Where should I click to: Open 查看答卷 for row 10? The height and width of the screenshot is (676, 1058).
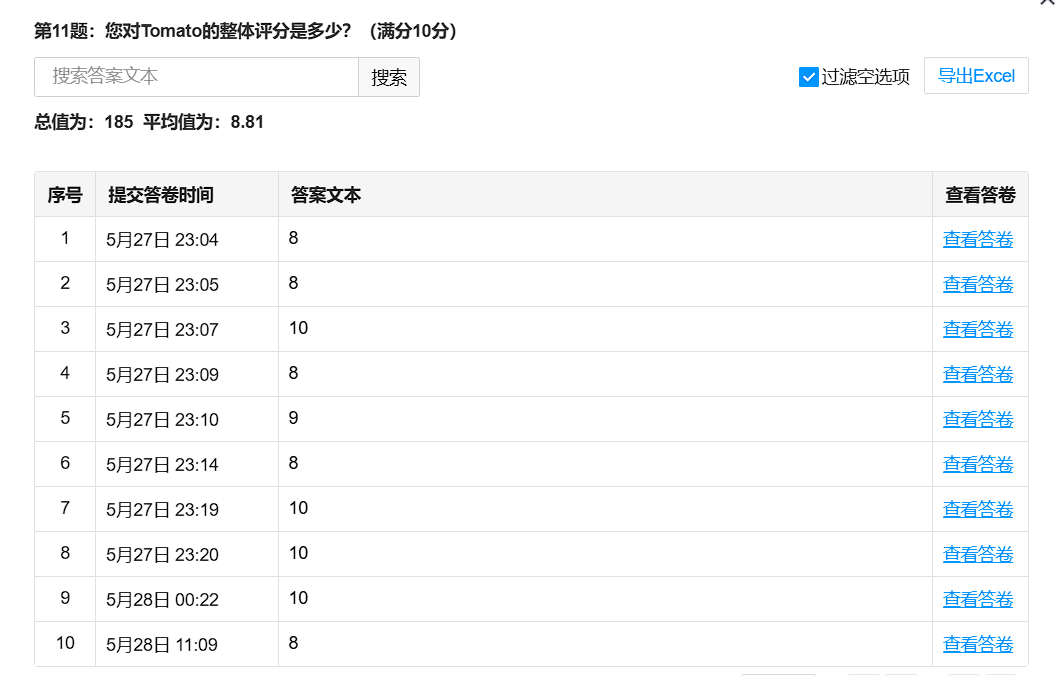977,645
